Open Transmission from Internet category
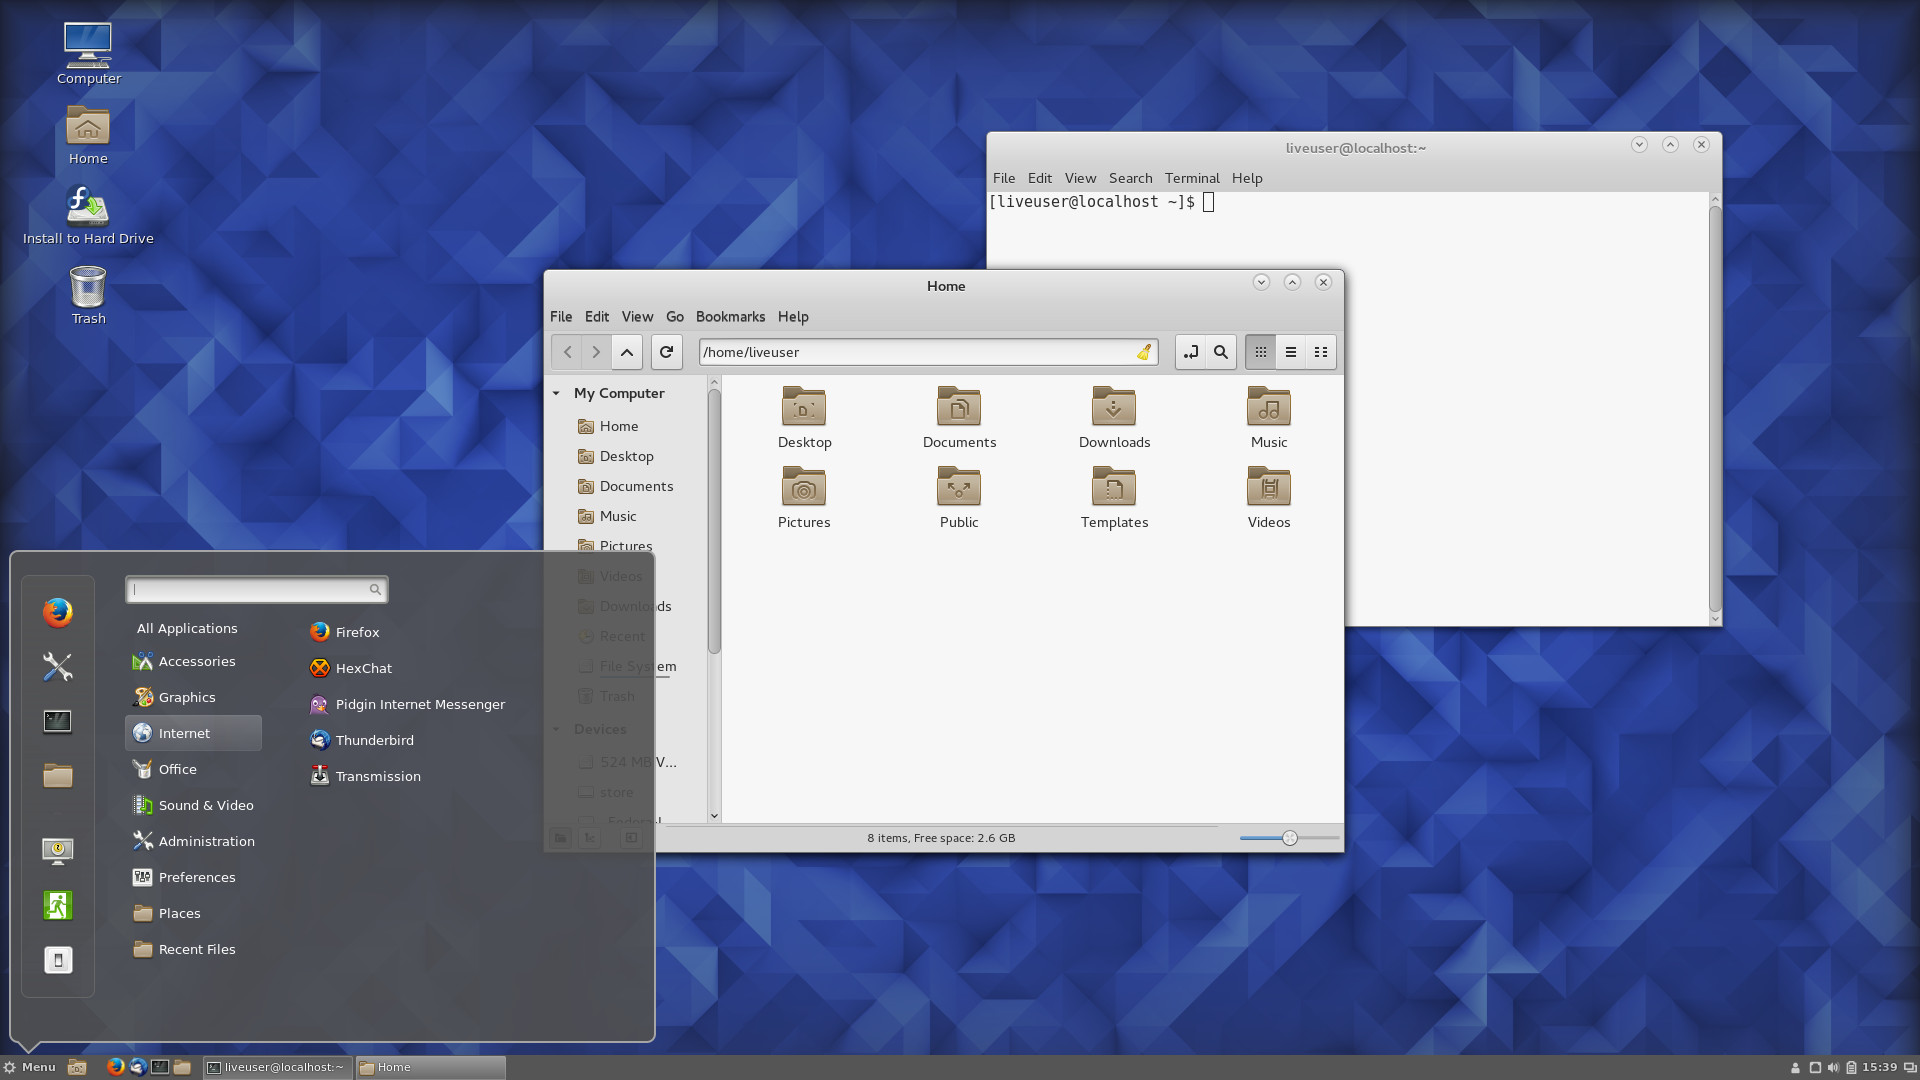This screenshot has height=1080, width=1920. point(377,776)
